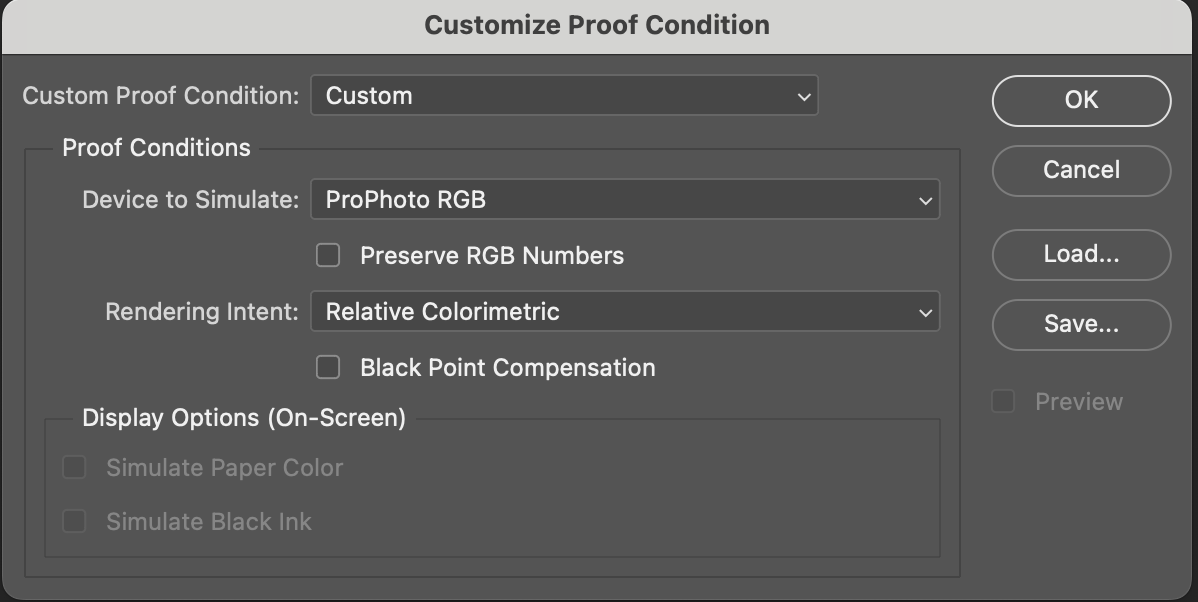Check the Simulate Black Ink box
Image resolution: width=1198 pixels, height=602 pixels.
[74, 522]
